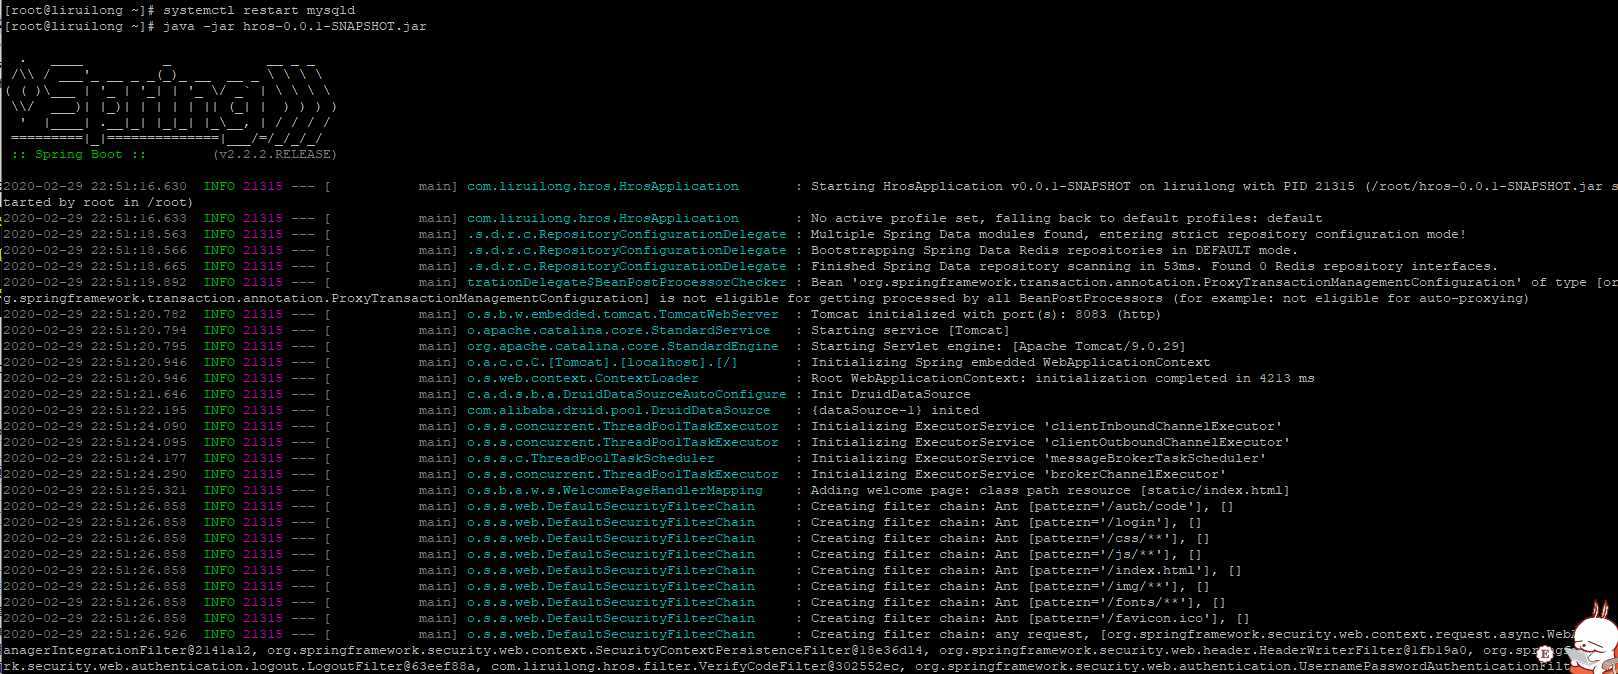Click the filter chain line for '/fonts/**'
The image size is (1618, 674).
click(1018, 602)
